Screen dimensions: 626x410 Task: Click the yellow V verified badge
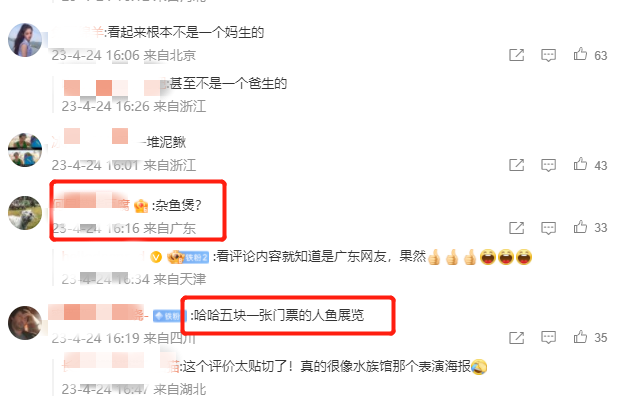(x=156, y=257)
